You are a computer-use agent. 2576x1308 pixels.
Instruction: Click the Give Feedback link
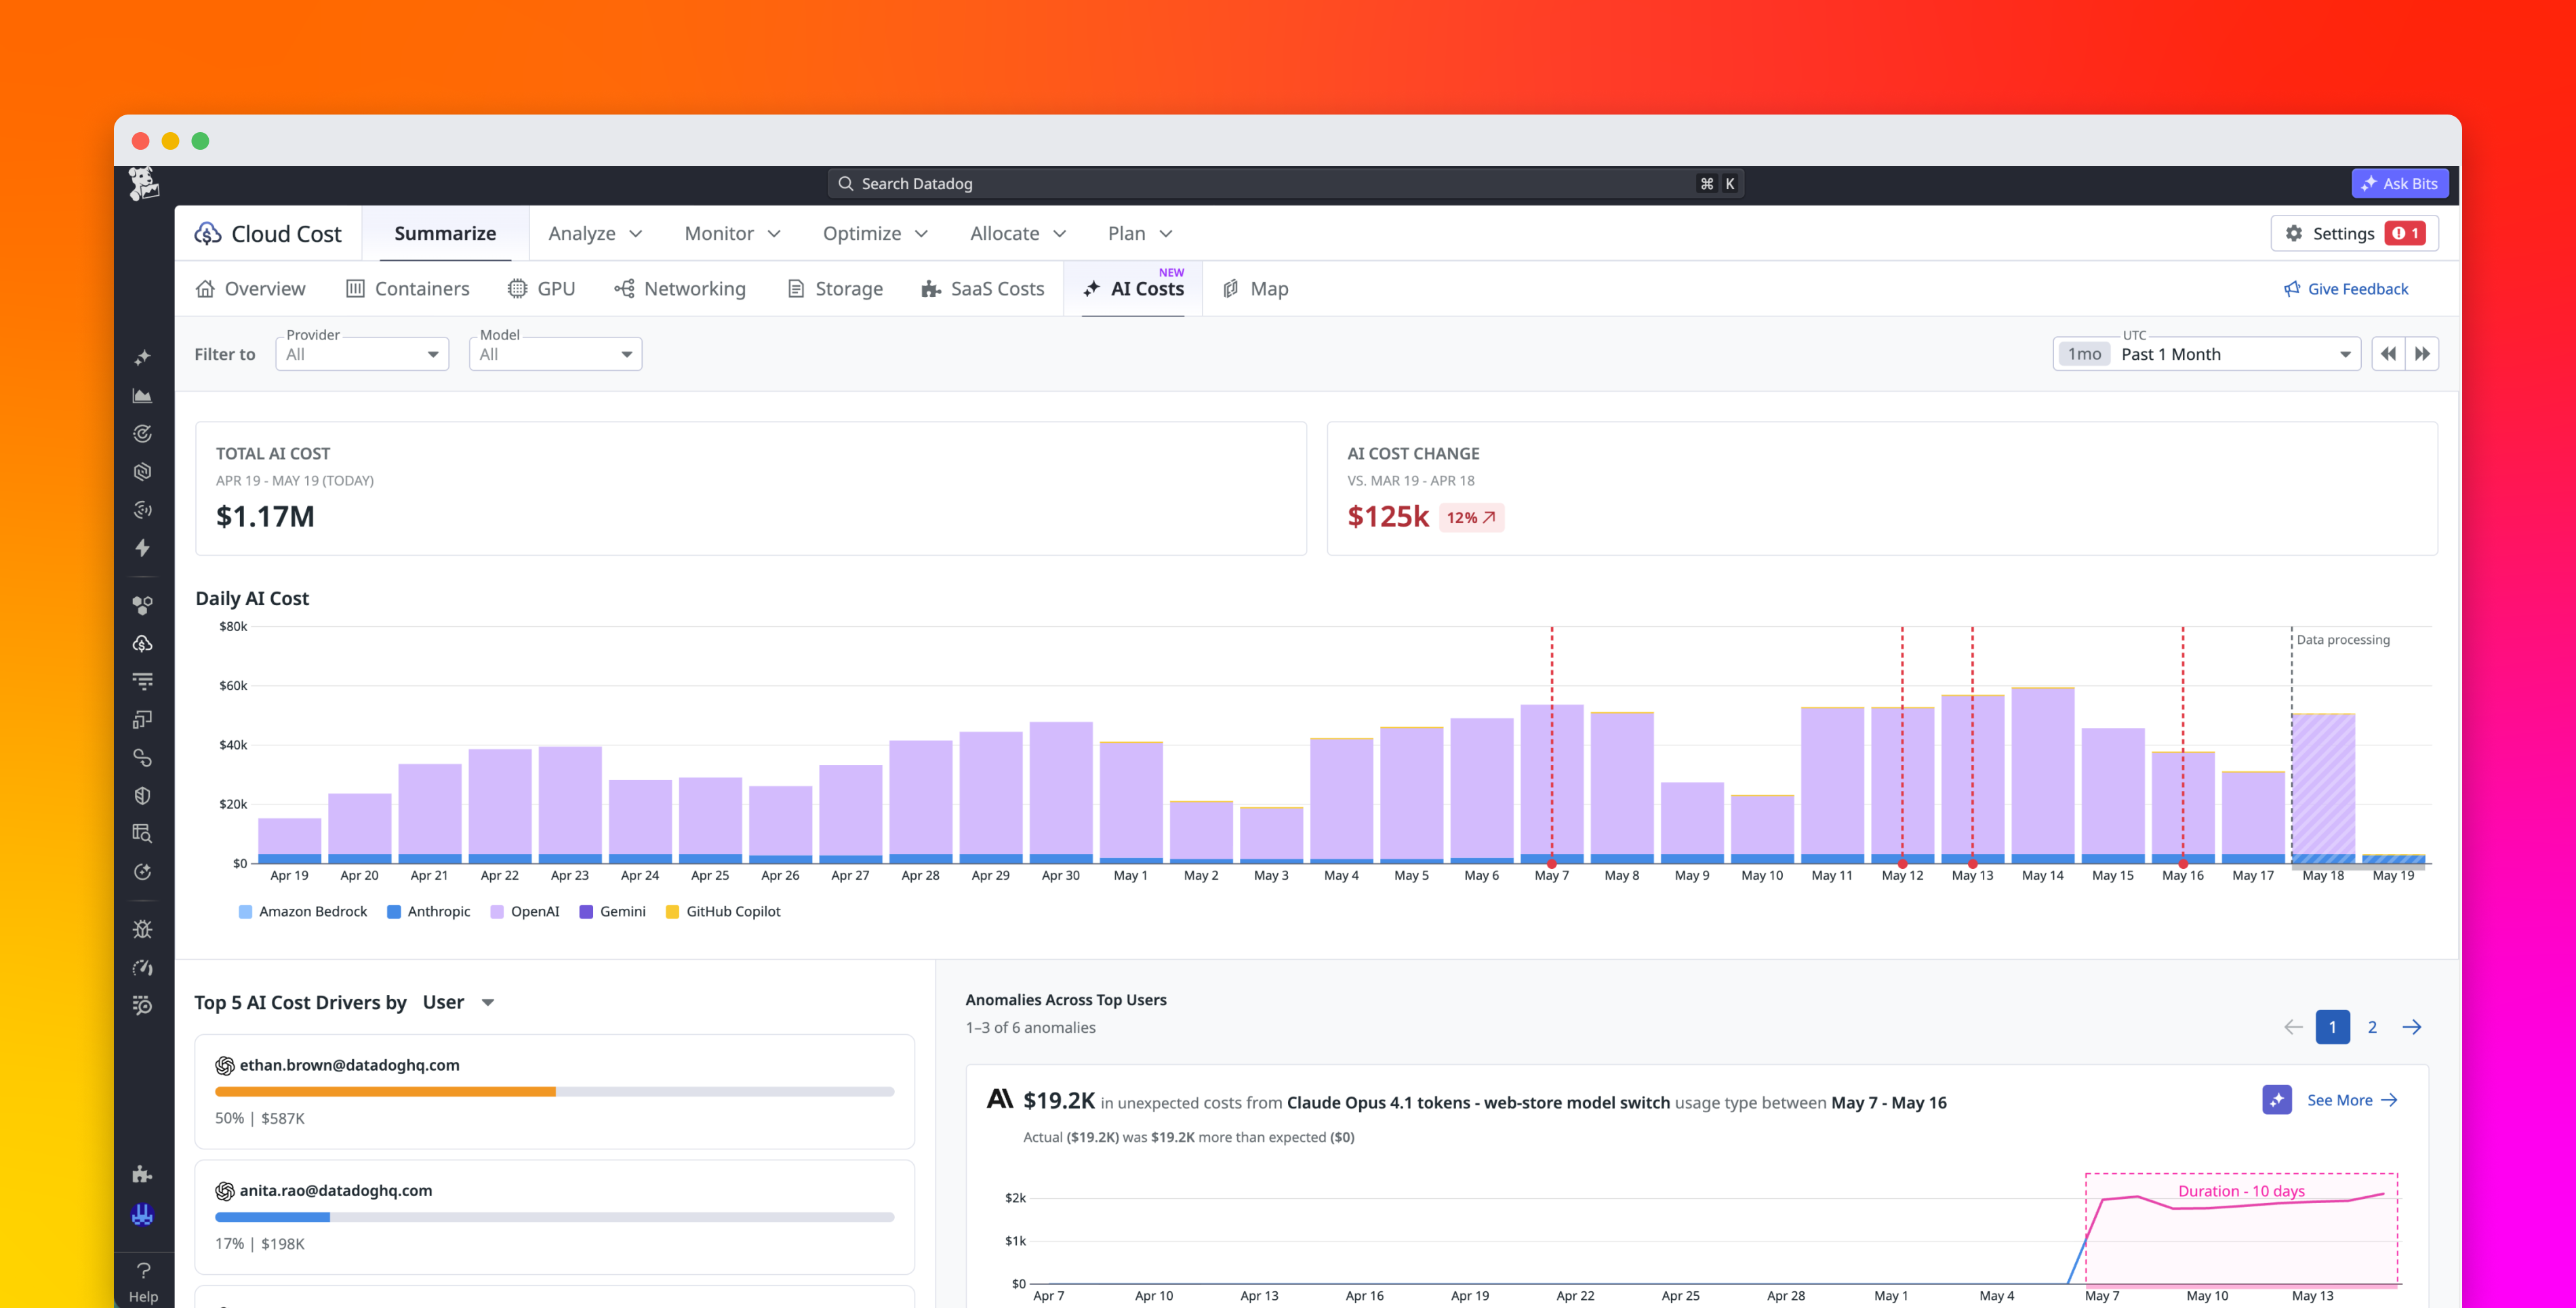2346,289
